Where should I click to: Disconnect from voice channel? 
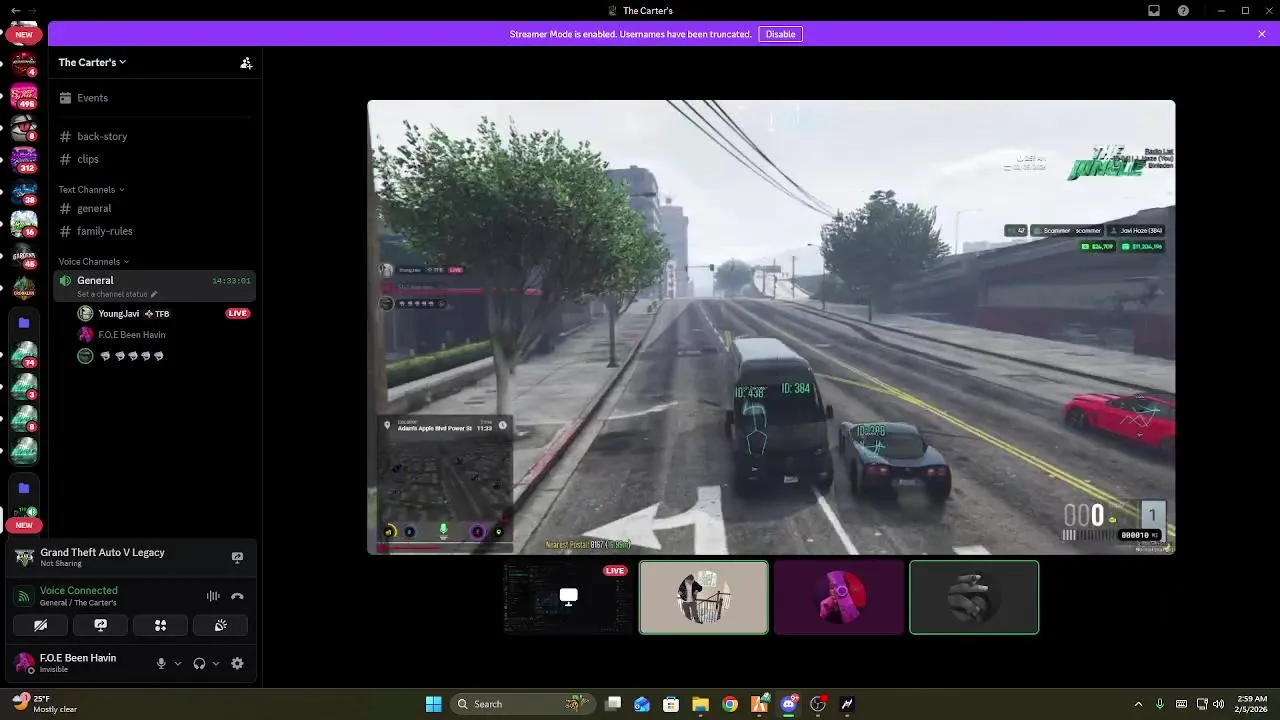[x=237, y=596]
